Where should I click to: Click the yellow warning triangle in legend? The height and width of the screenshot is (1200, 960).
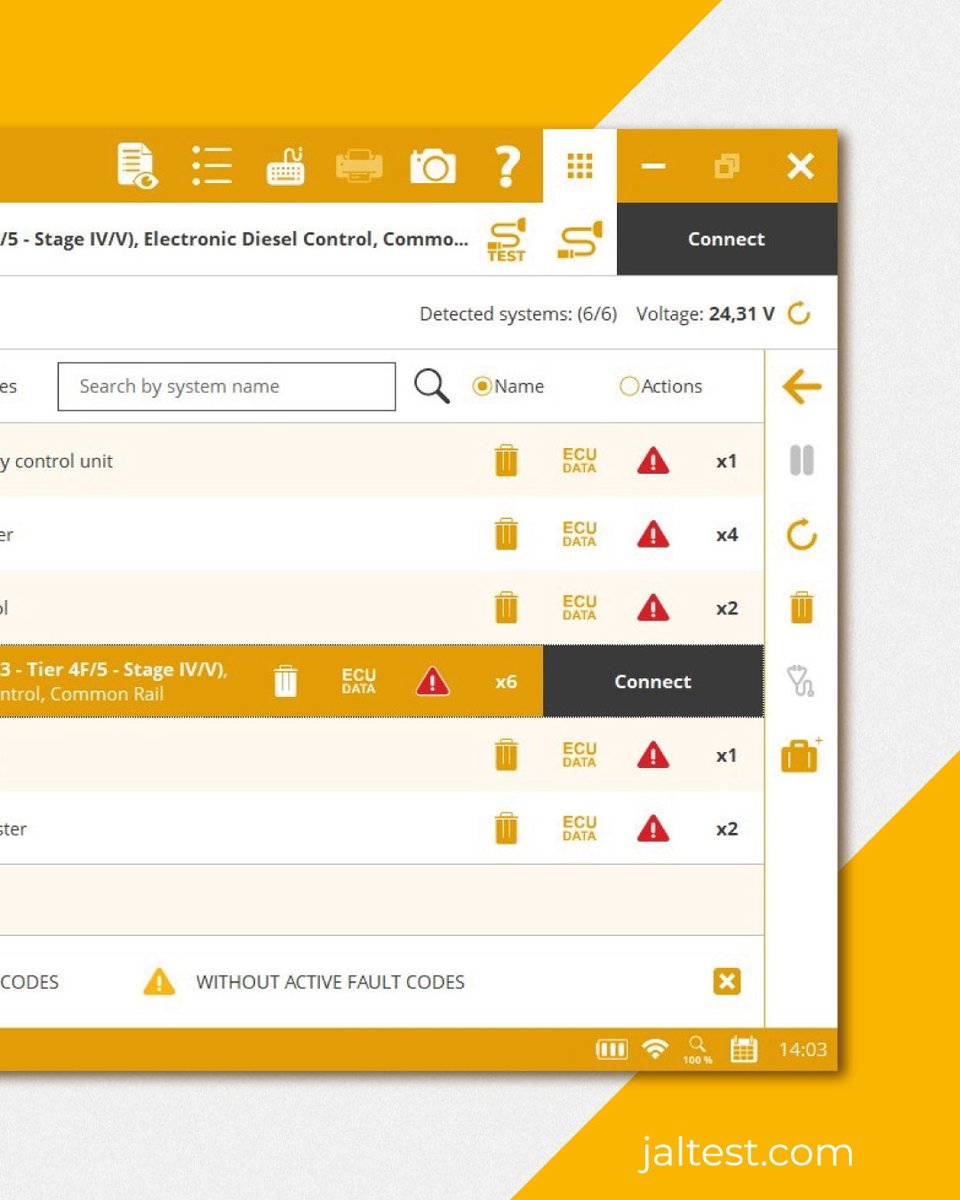(x=159, y=982)
